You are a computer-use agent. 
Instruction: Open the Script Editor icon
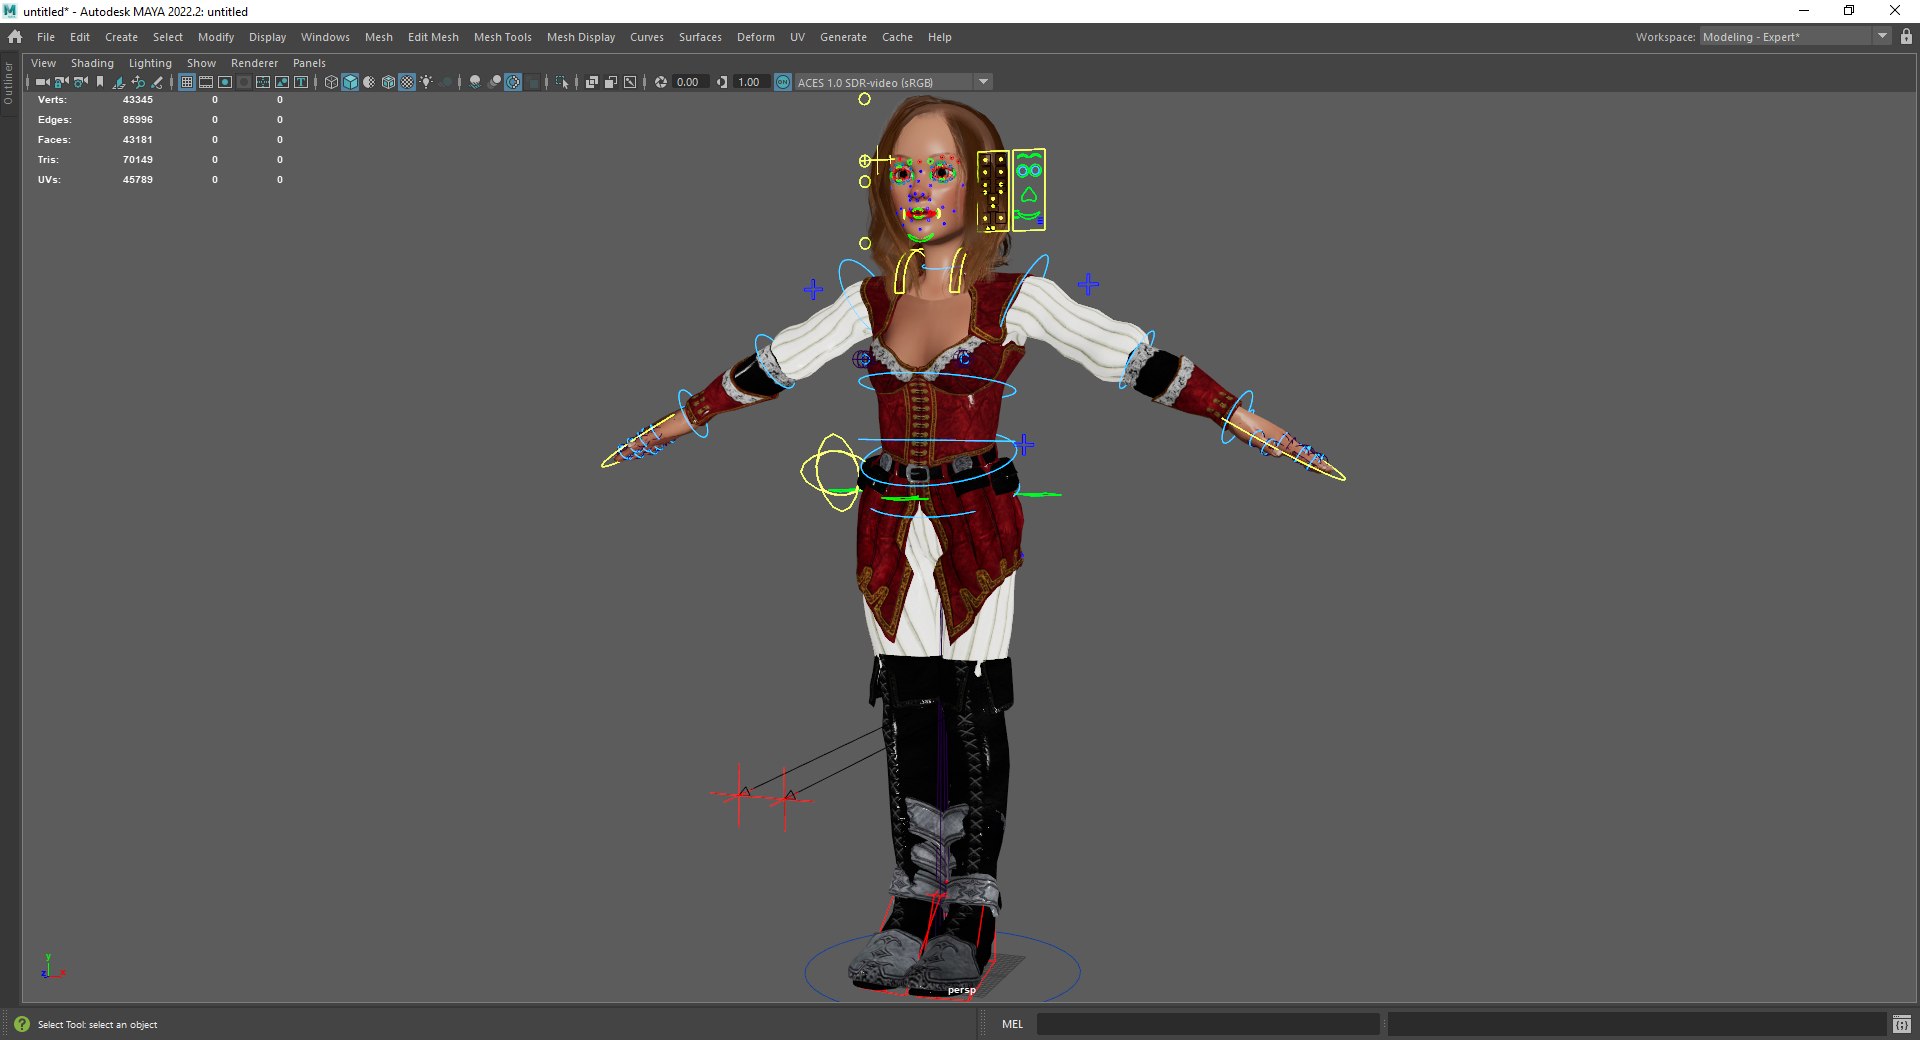point(1902,1024)
